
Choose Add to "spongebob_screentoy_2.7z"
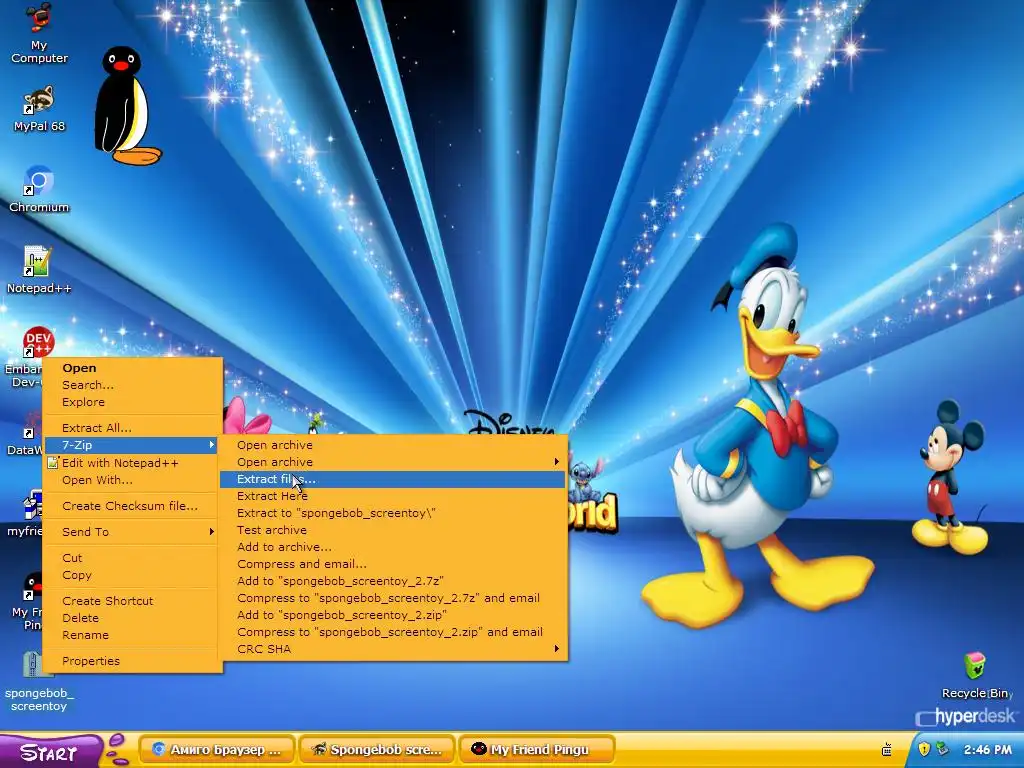392,581
